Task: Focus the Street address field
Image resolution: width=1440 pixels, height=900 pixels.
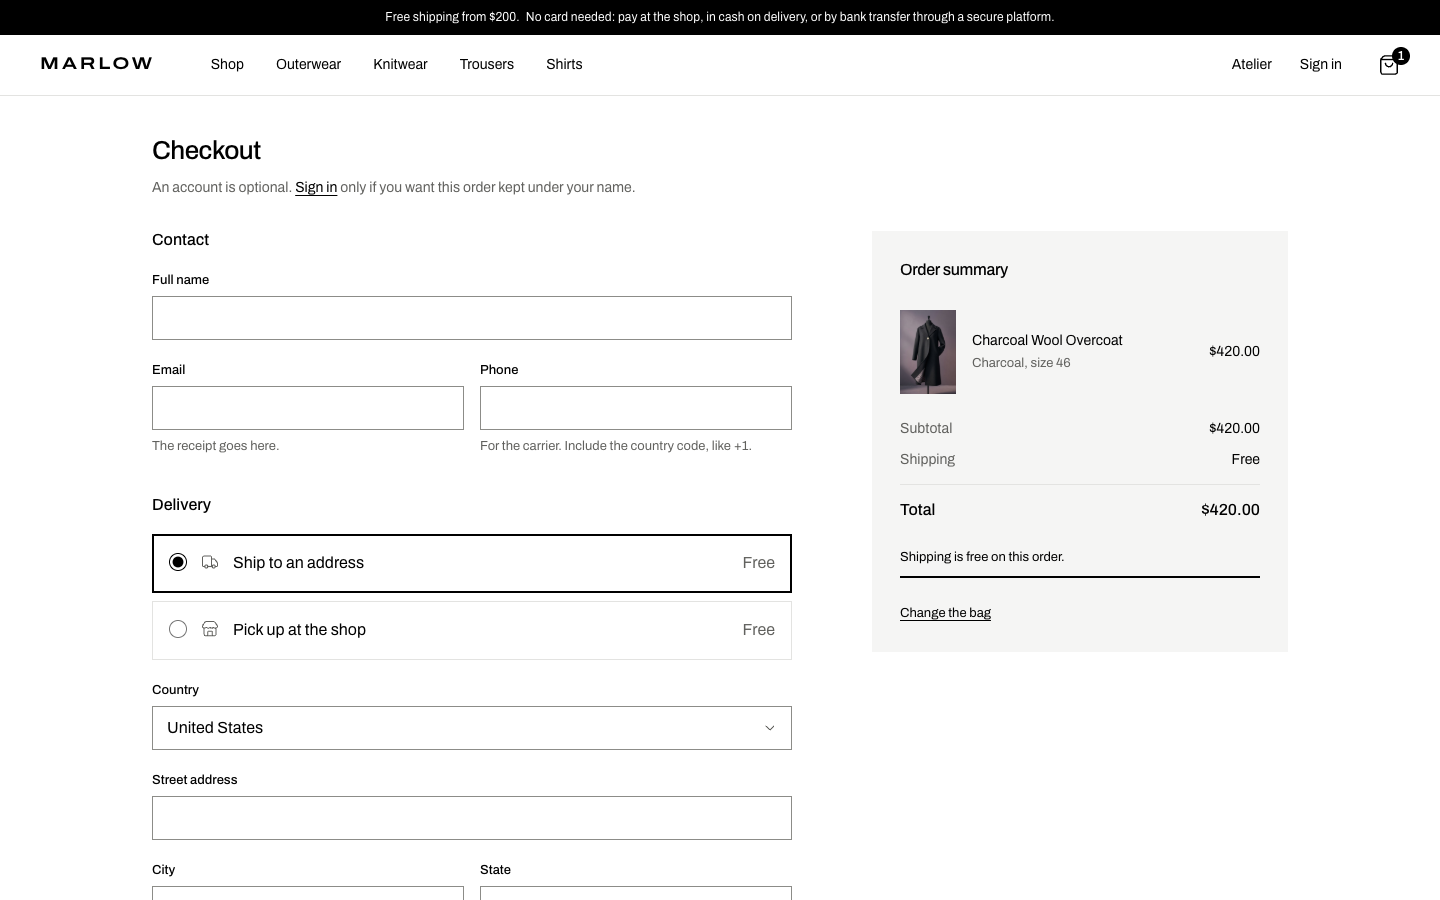Action: click(x=472, y=818)
